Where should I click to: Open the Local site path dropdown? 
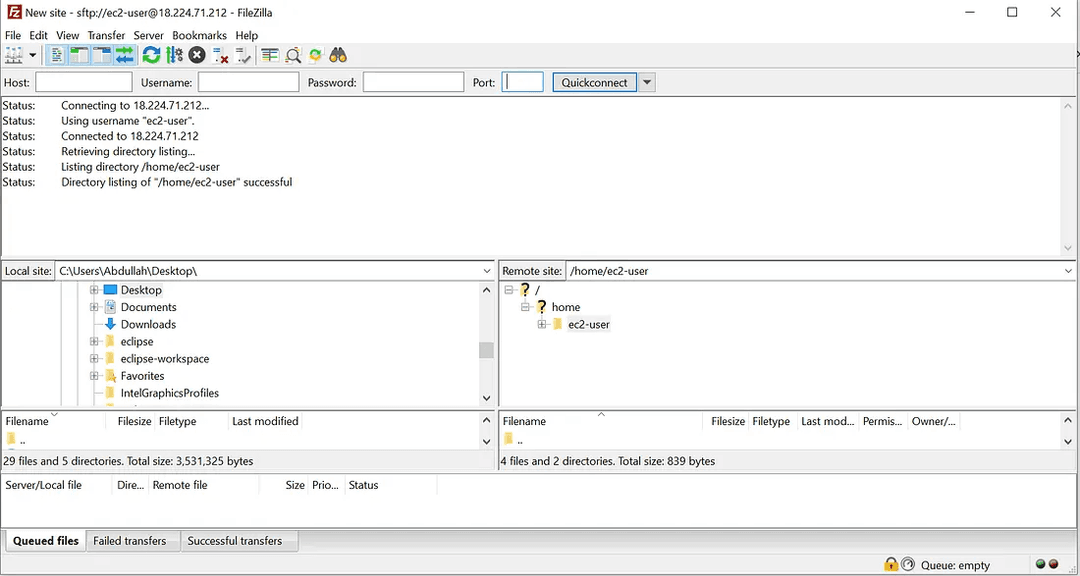pos(487,271)
